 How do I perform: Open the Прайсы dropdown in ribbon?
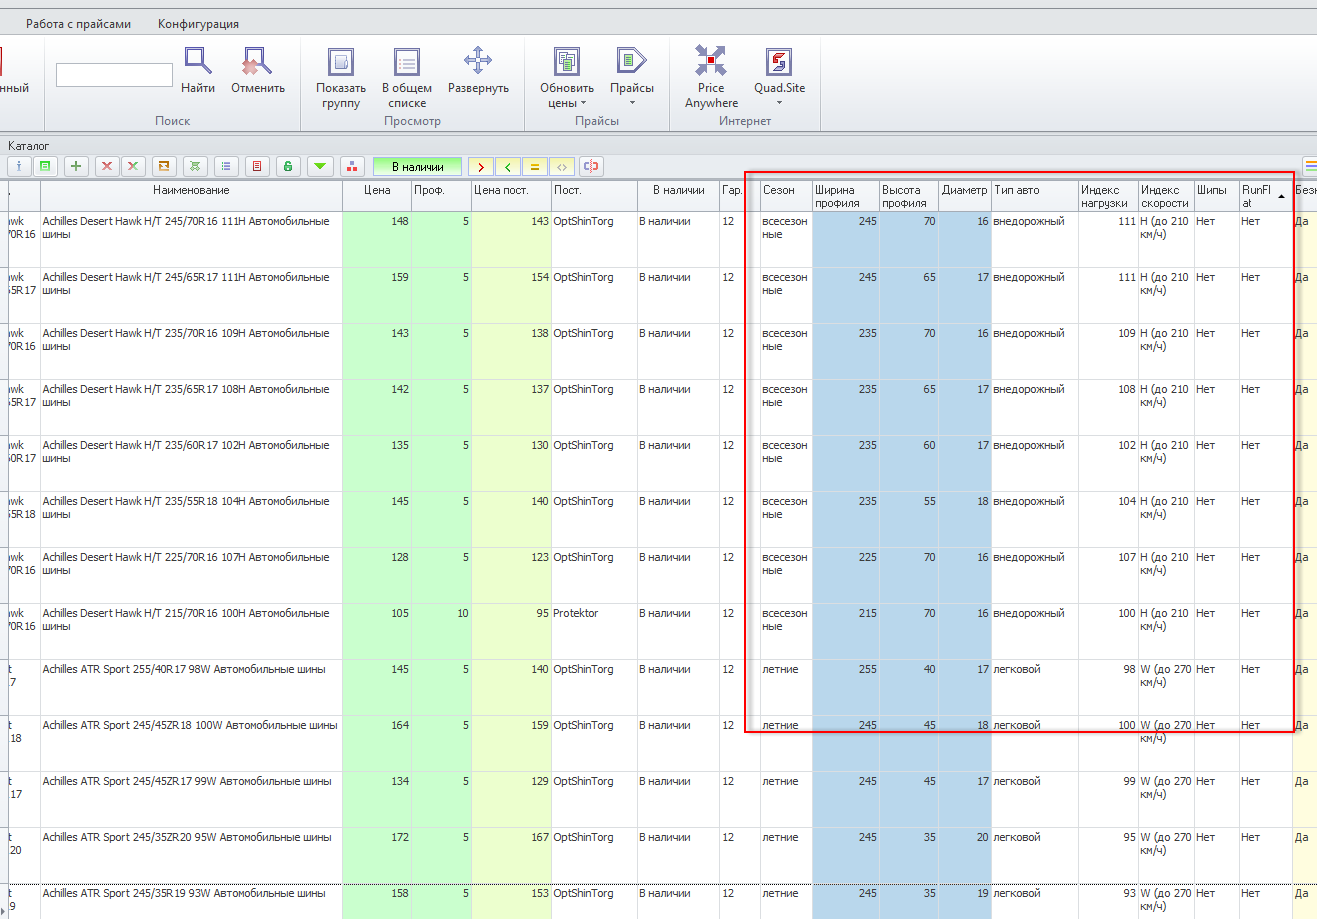tap(632, 78)
